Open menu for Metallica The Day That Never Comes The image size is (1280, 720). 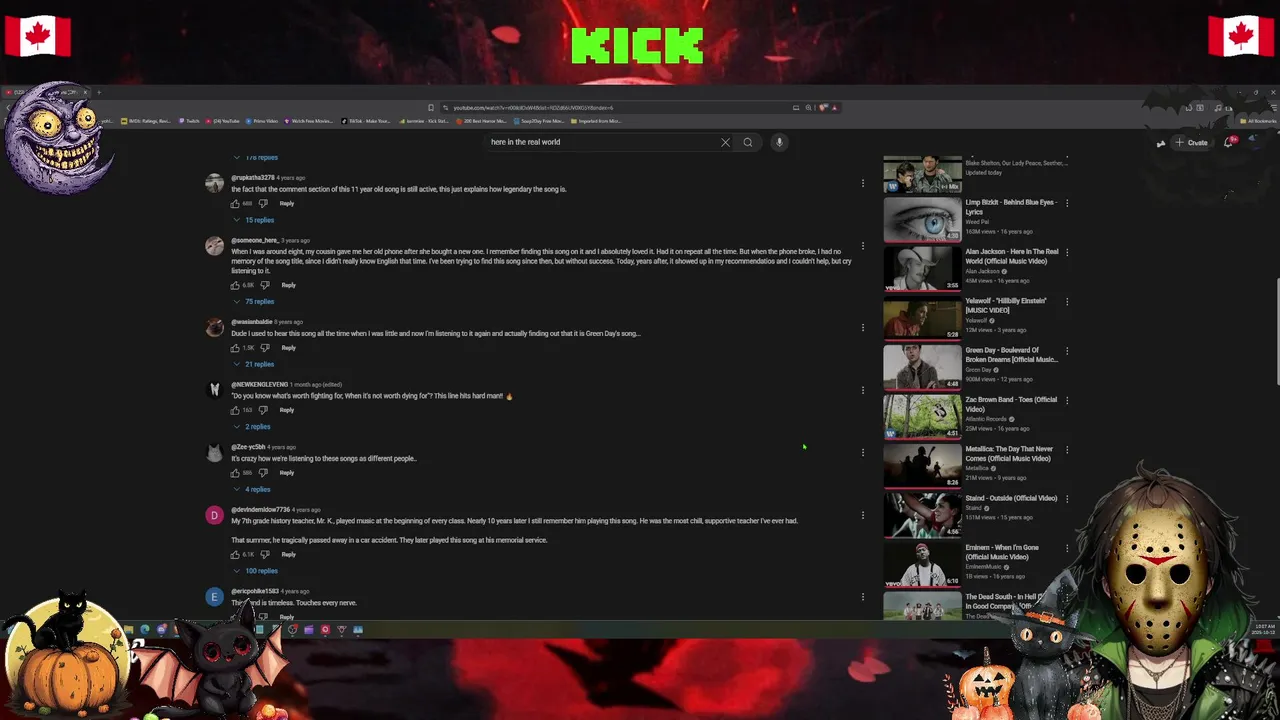click(x=1067, y=450)
